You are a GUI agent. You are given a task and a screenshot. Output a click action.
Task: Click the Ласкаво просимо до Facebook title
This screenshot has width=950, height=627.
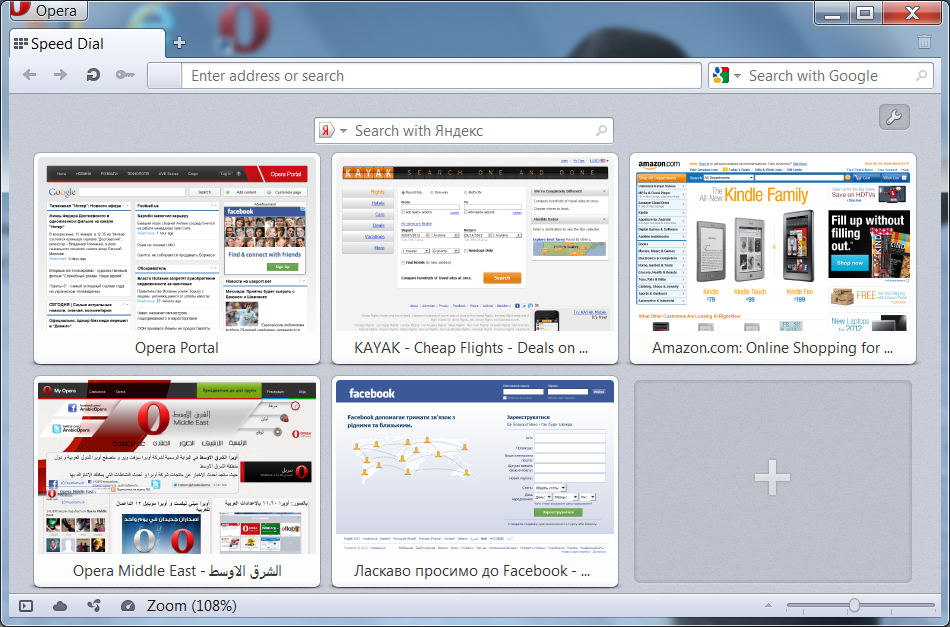click(472, 571)
